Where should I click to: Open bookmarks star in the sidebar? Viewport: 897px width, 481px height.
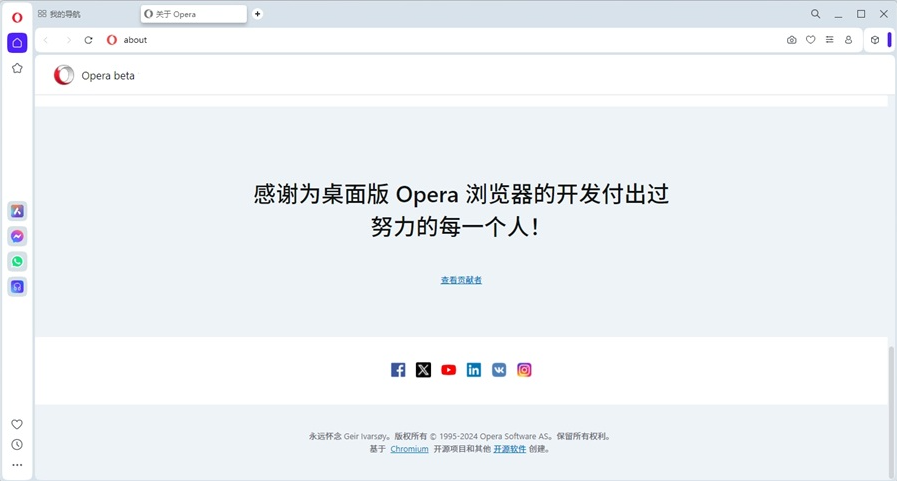click(x=17, y=68)
